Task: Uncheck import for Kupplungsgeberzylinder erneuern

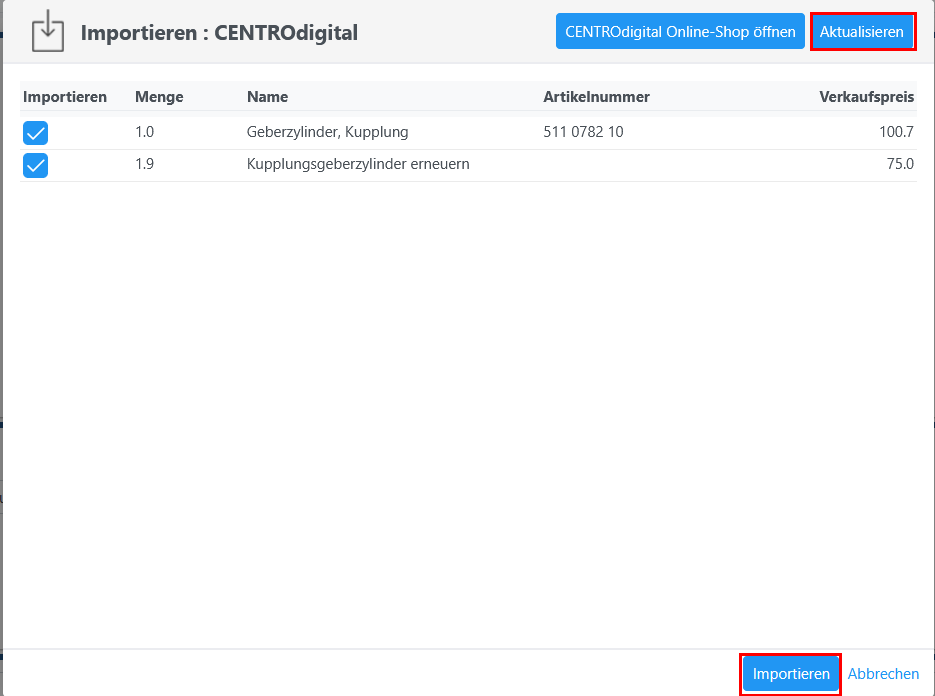Action: coord(36,165)
